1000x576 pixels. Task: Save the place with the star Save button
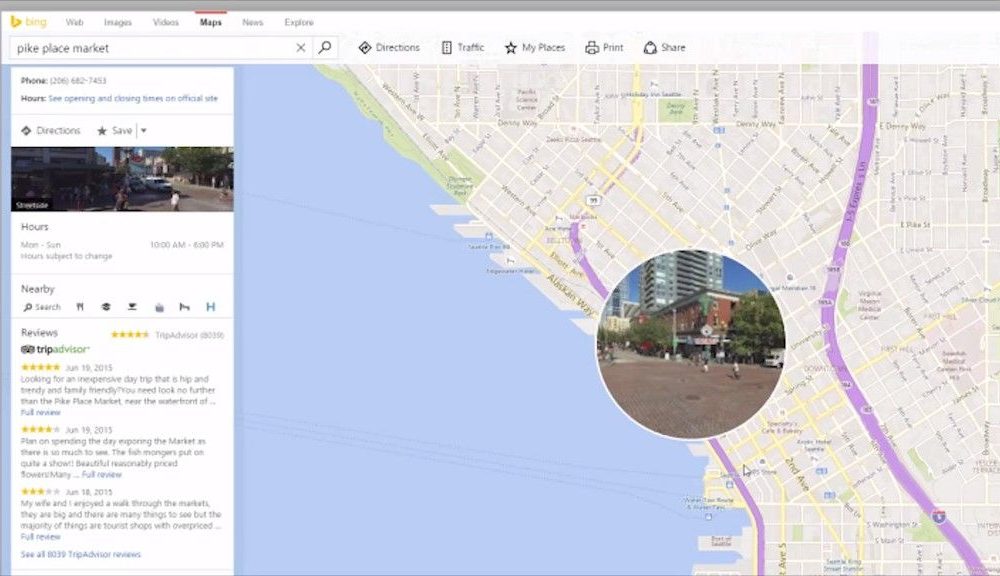coord(115,131)
